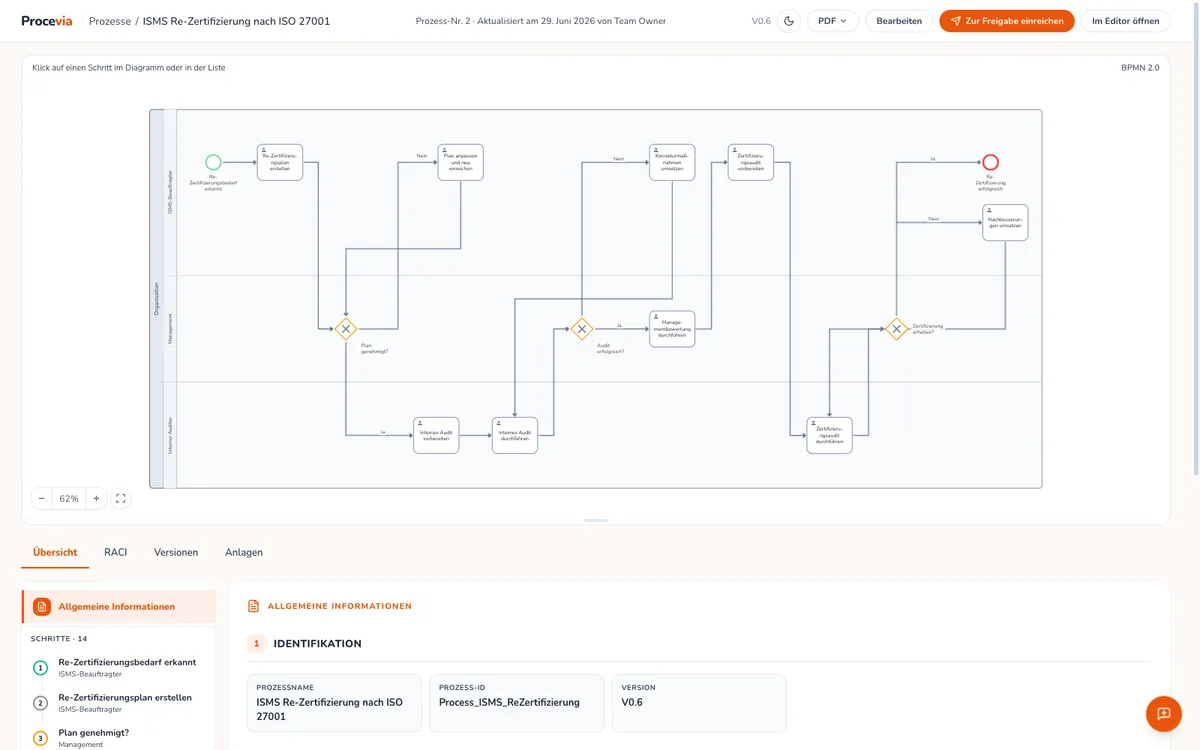Click the V0.6 version label in header
1200x750 pixels.
pyautogui.click(x=761, y=21)
